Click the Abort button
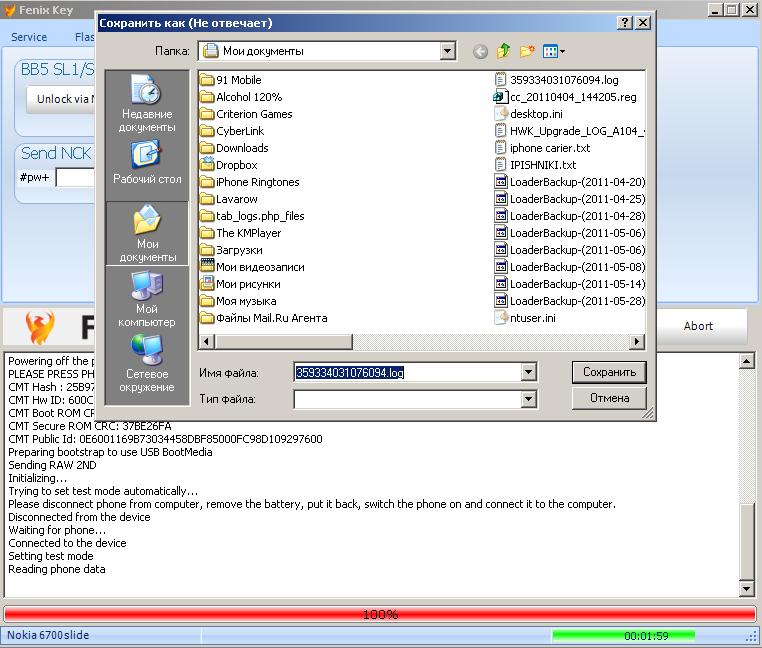Screen dimensions: 762x648 698,326
